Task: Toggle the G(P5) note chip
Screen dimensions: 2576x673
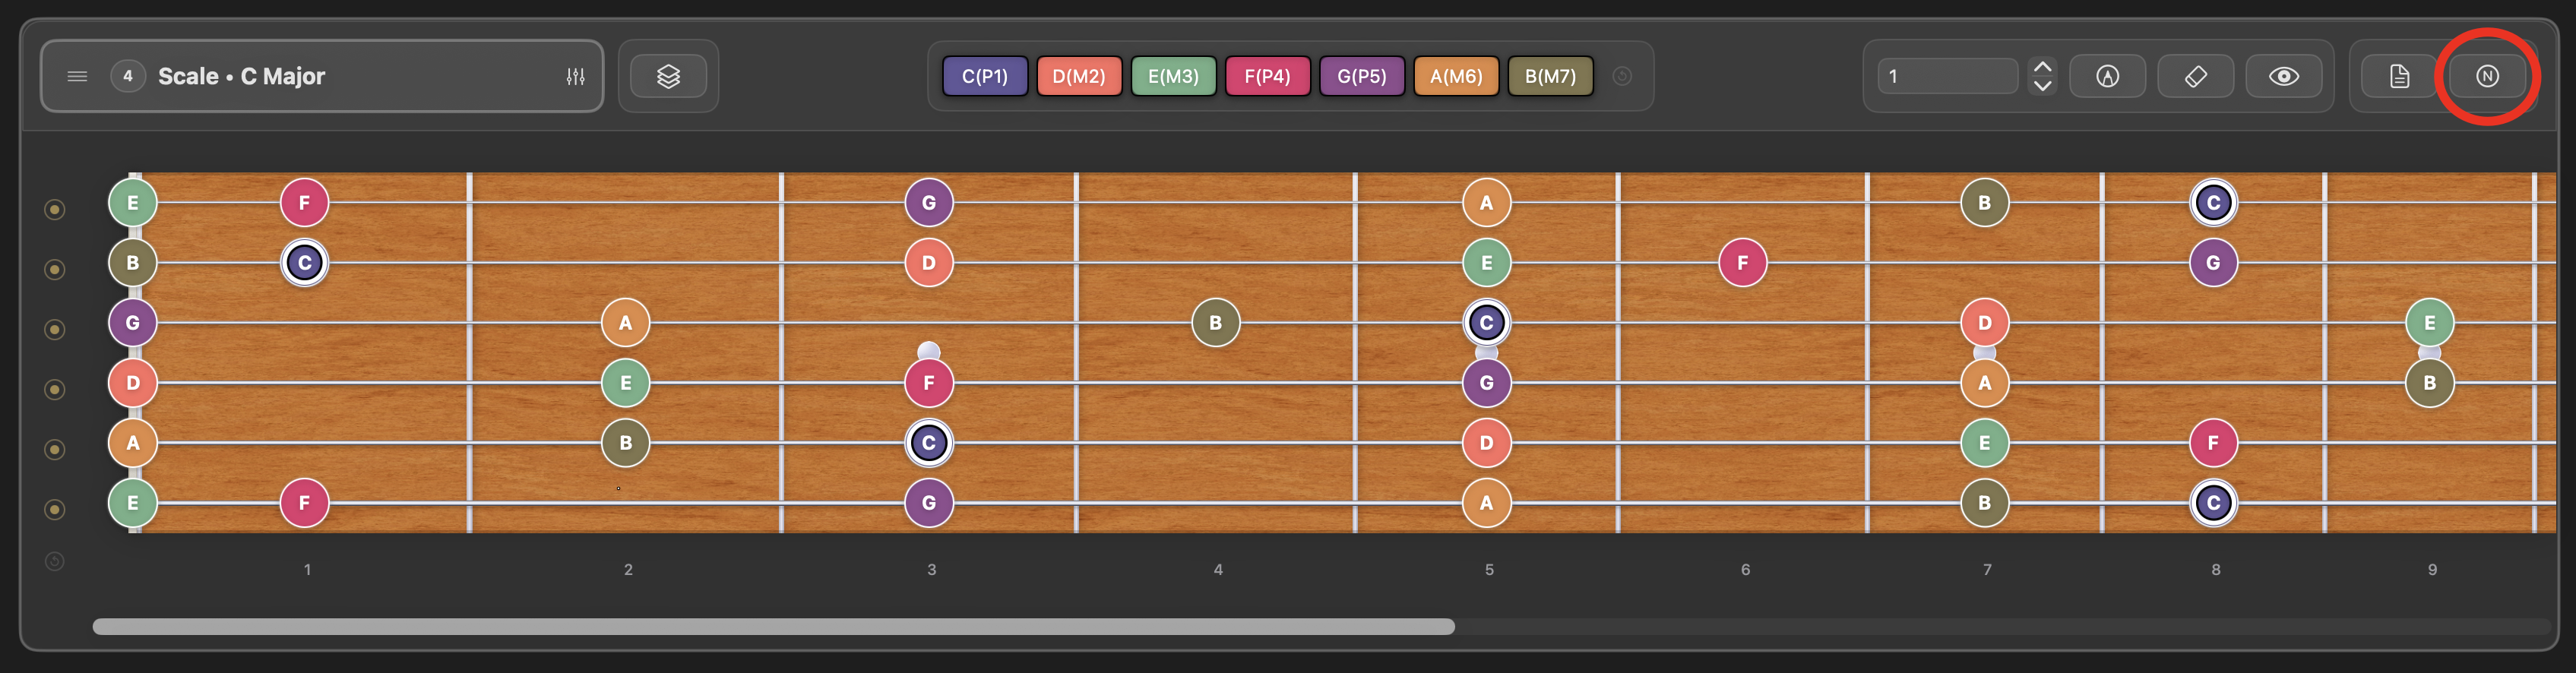Action: pyautogui.click(x=1362, y=76)
